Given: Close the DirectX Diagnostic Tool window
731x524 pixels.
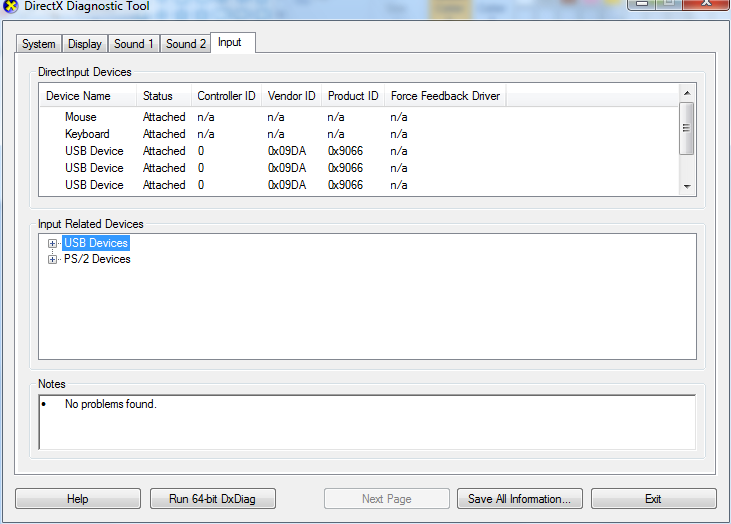Looking at the screenshot, I should [706, 4].
